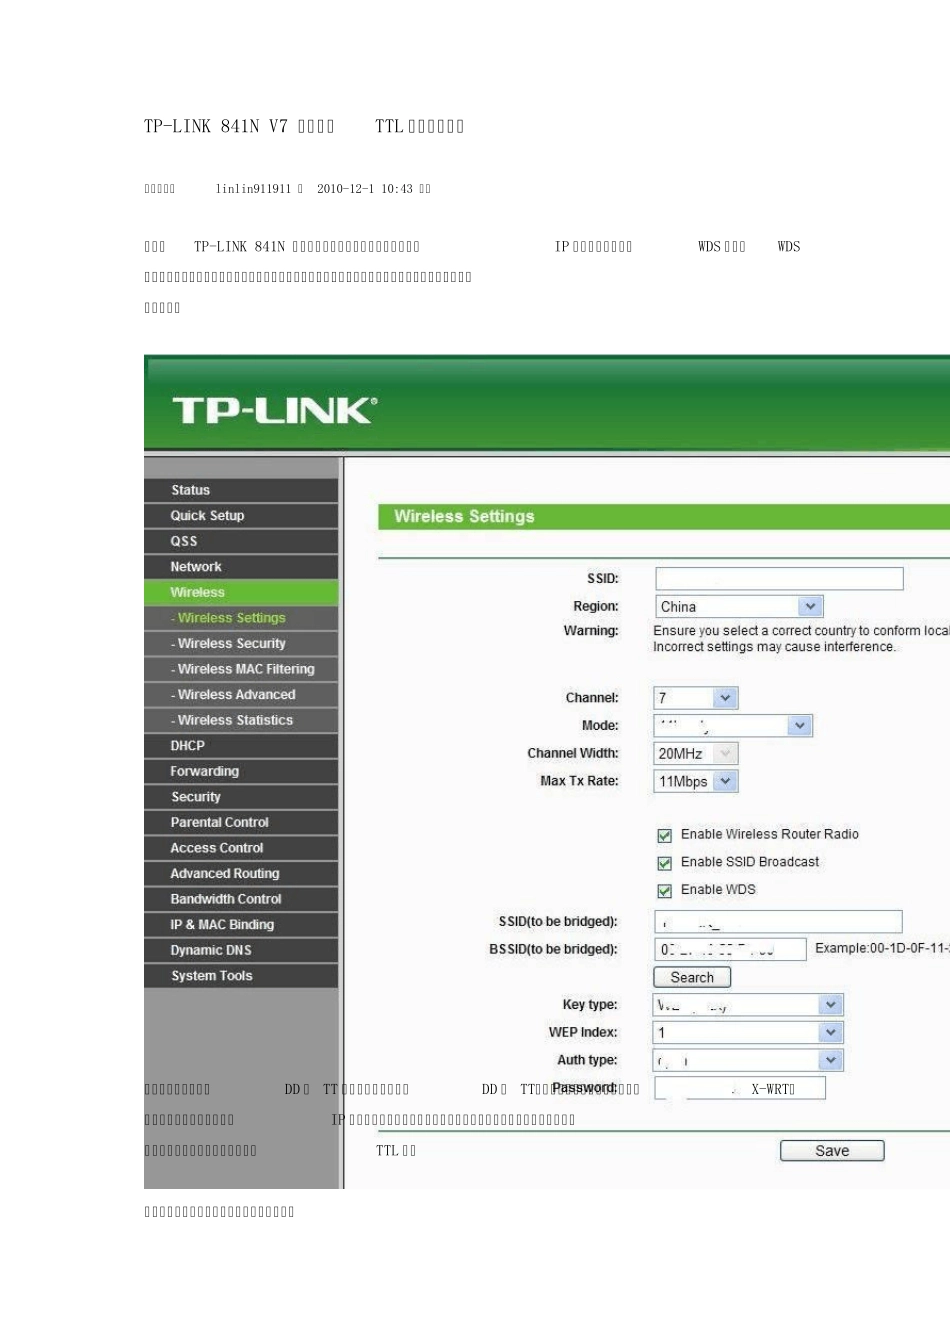This screenshot has width=950, height=1344.
Task: Click SSID(to be bridged) input field
Action: (778, 922)
